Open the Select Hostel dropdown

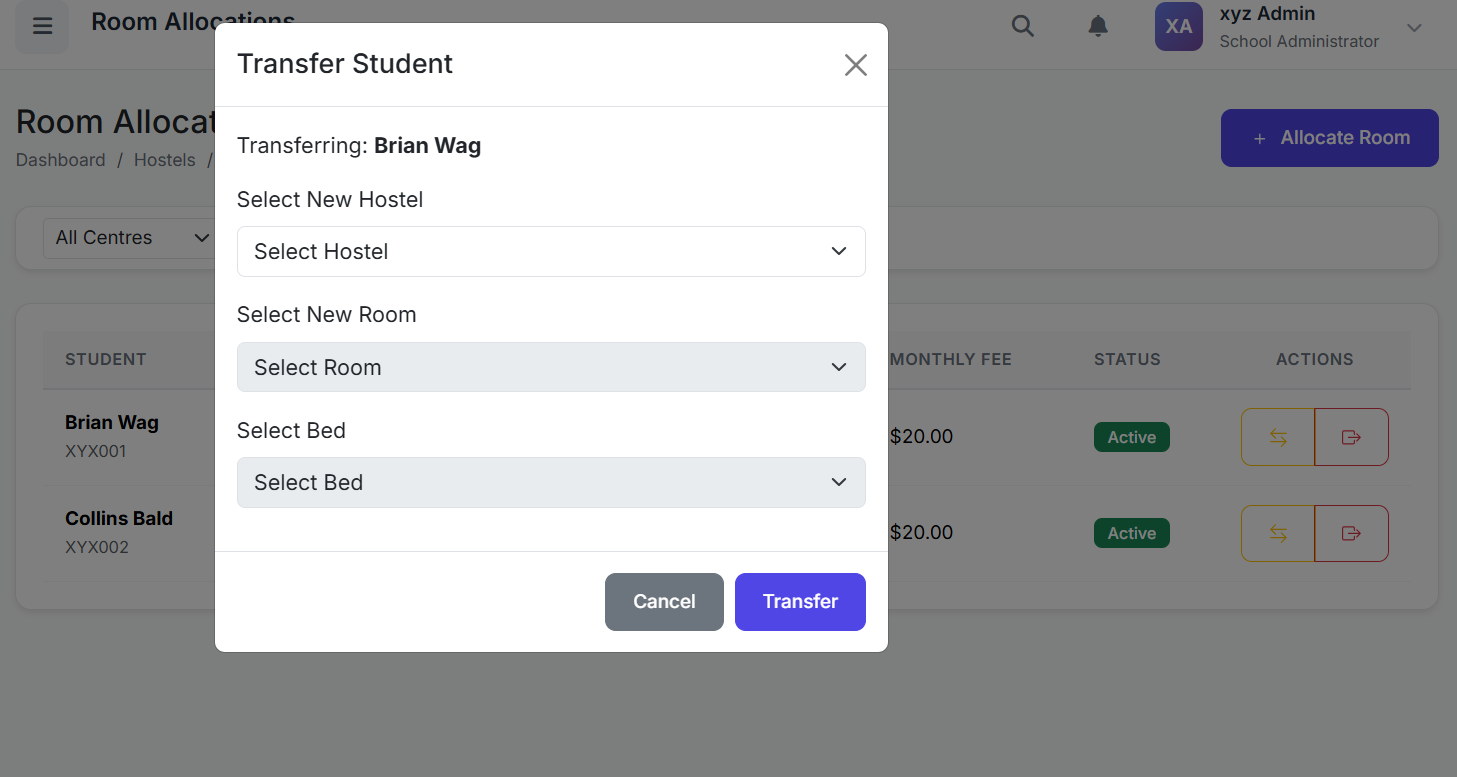[x=551, y=251]
